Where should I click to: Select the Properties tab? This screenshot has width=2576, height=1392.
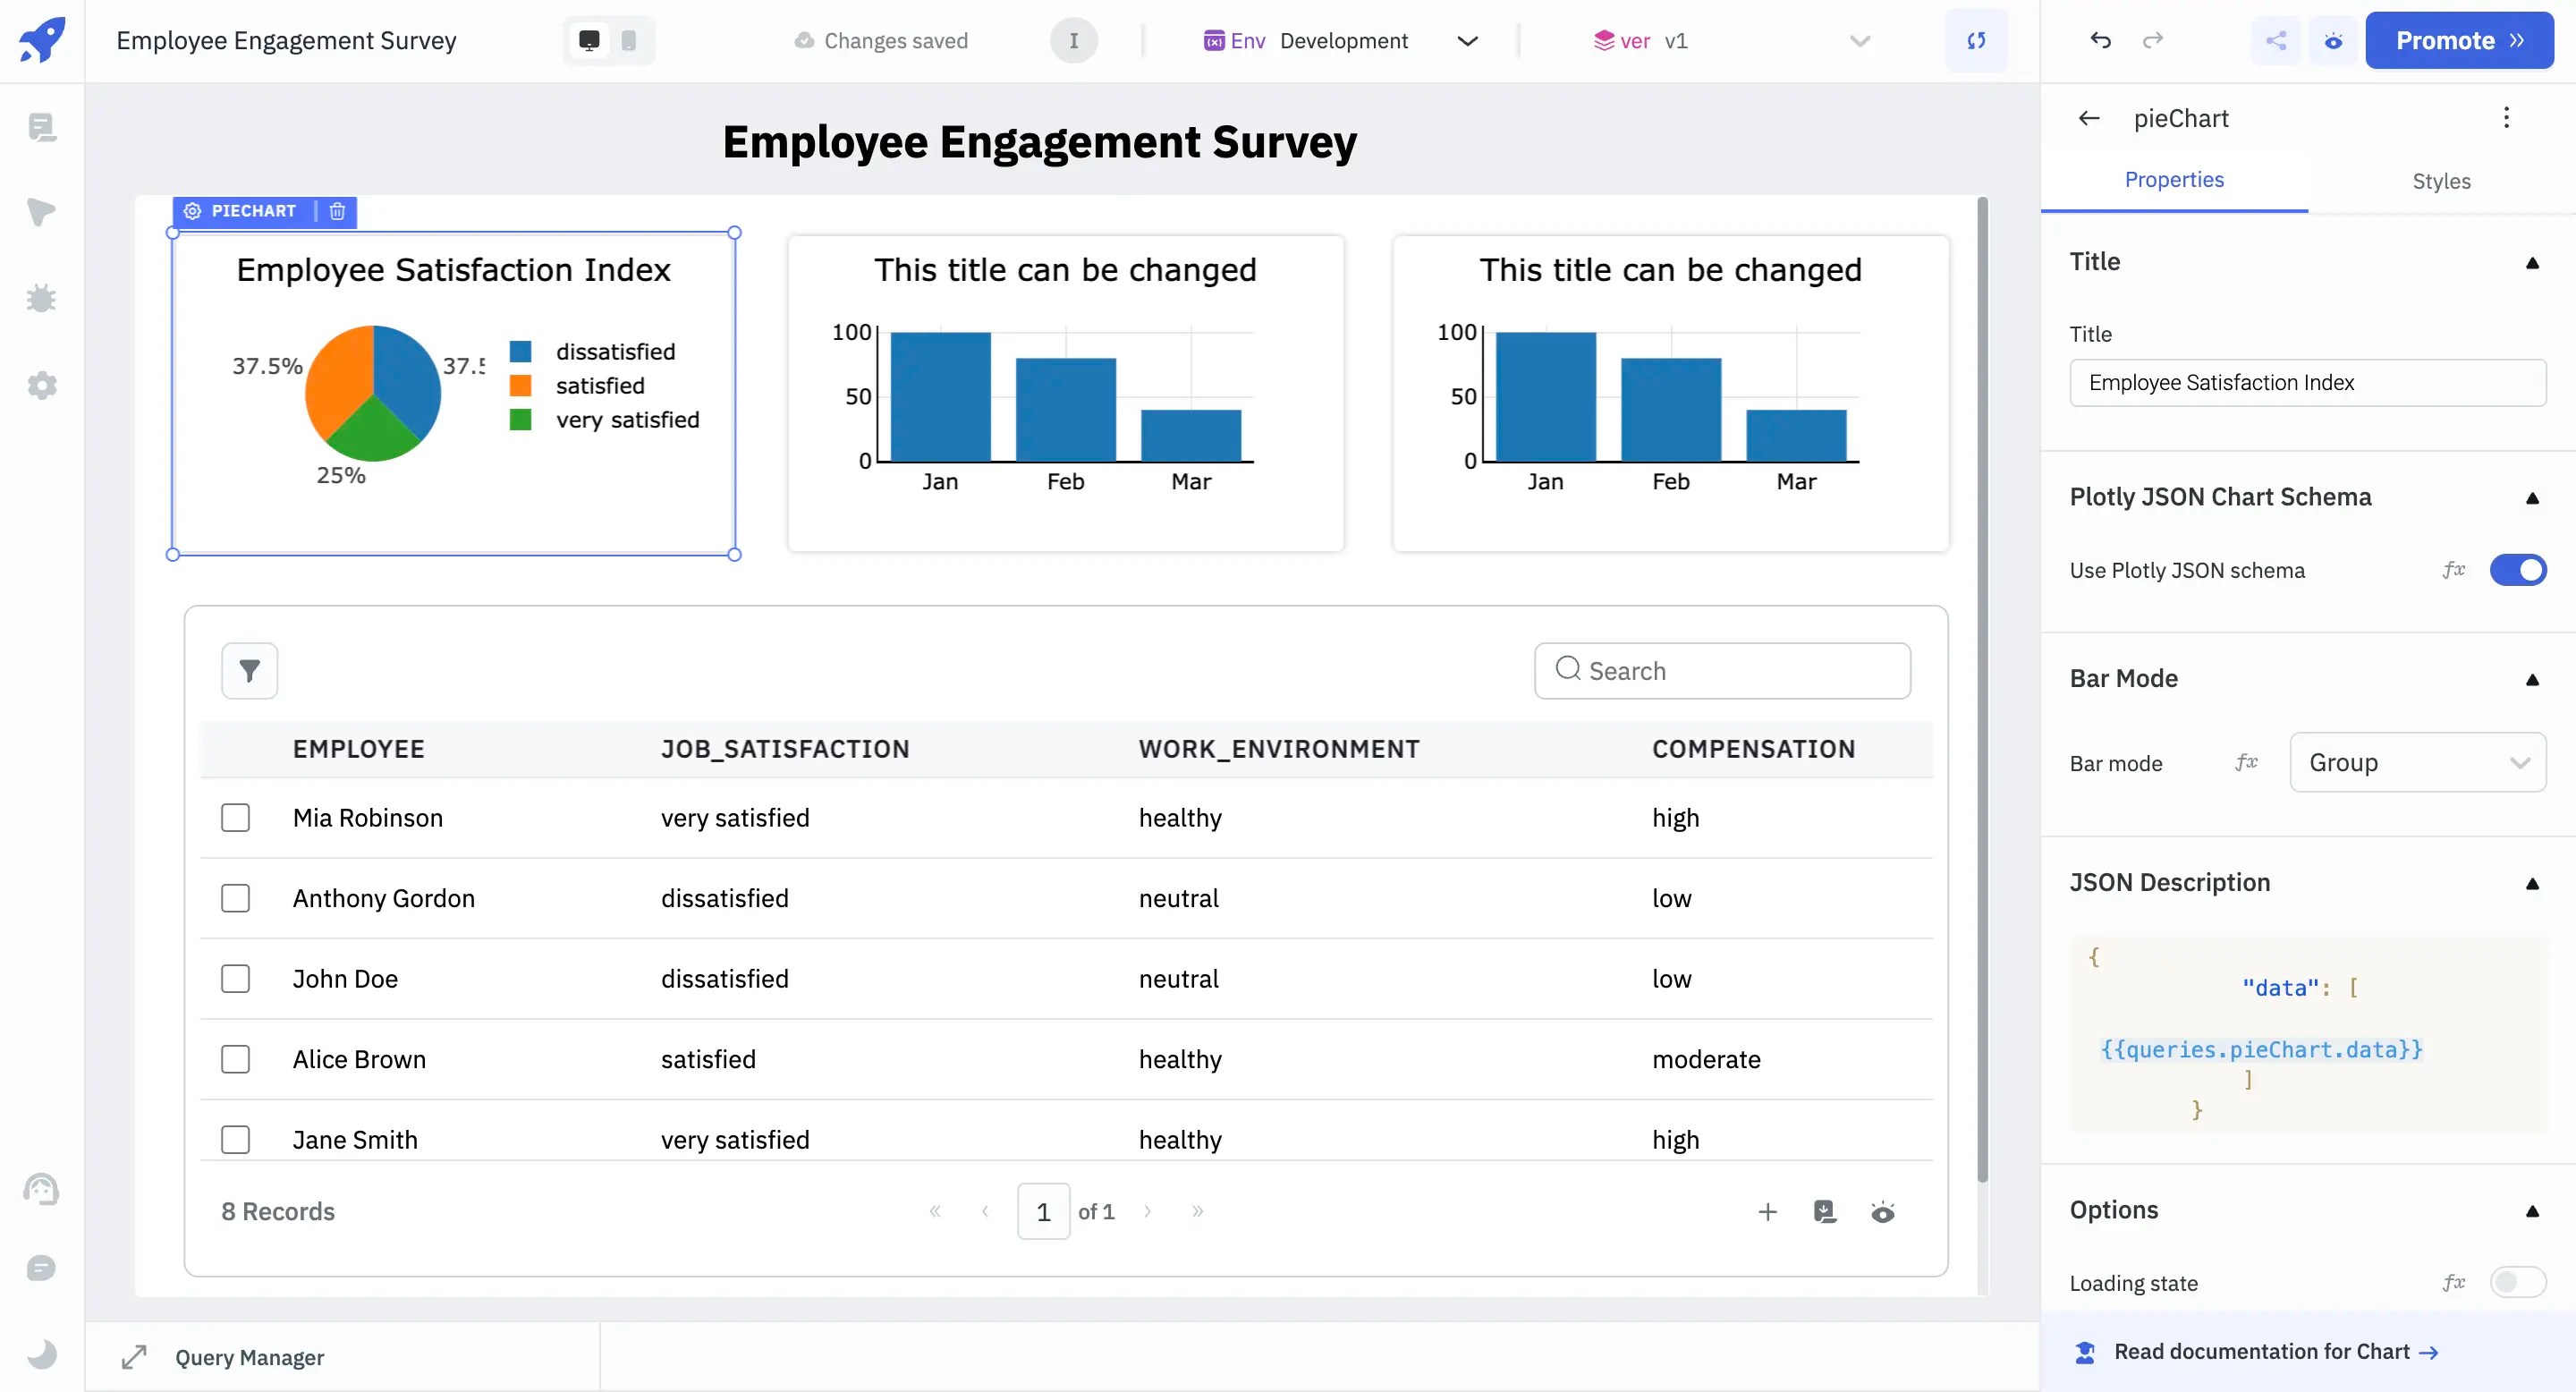point(2175,180)
